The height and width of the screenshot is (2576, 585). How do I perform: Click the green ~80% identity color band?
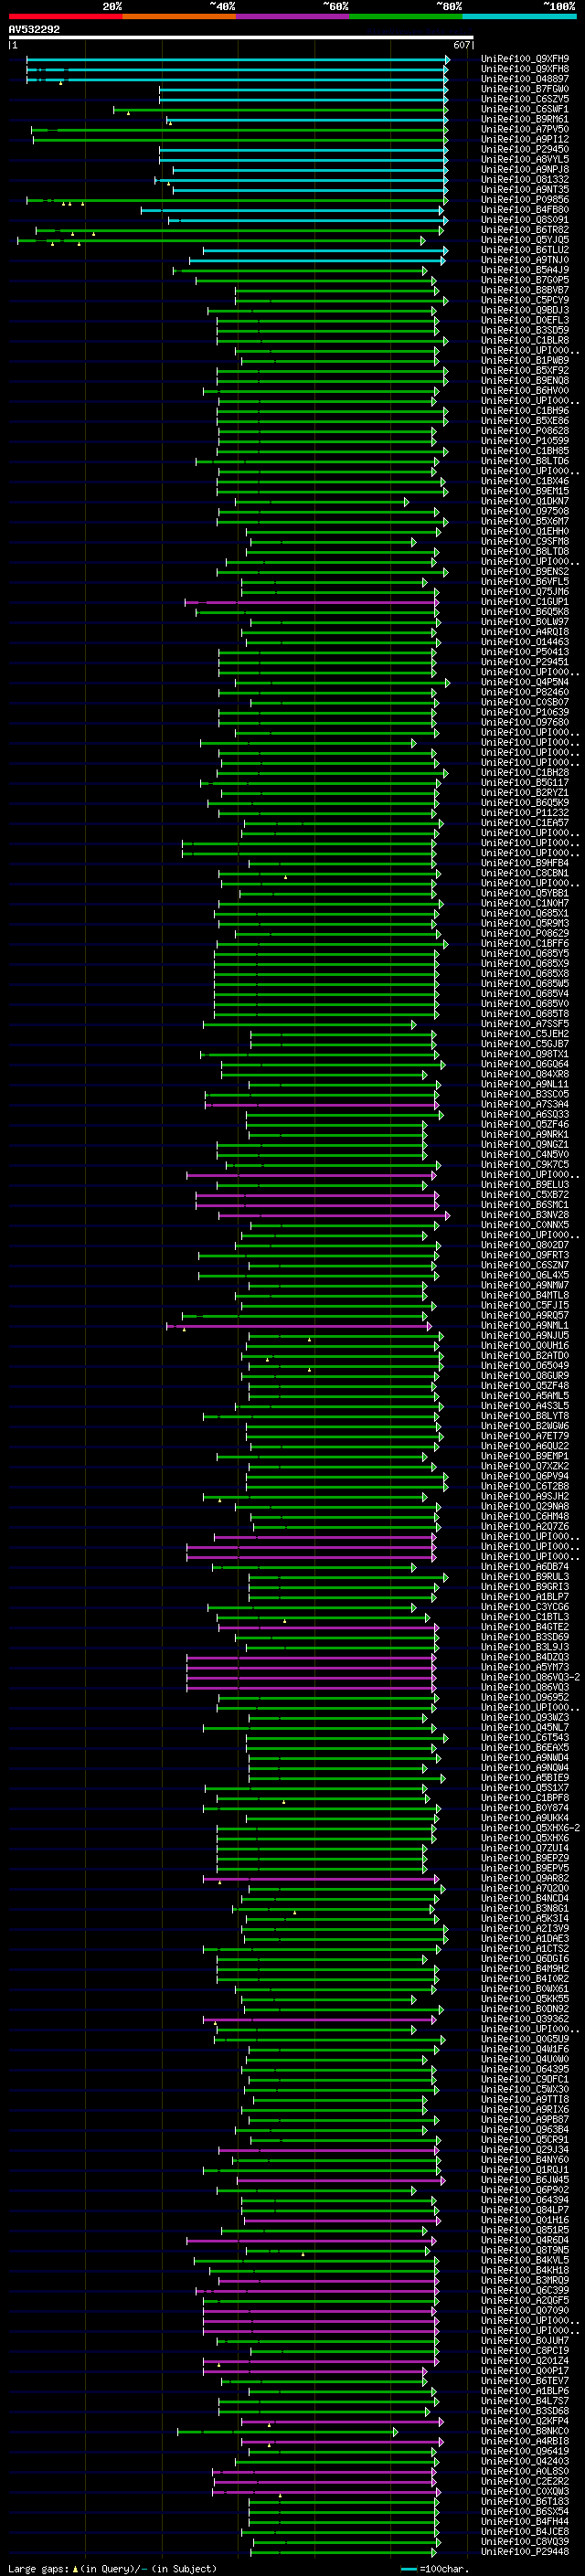406,16
